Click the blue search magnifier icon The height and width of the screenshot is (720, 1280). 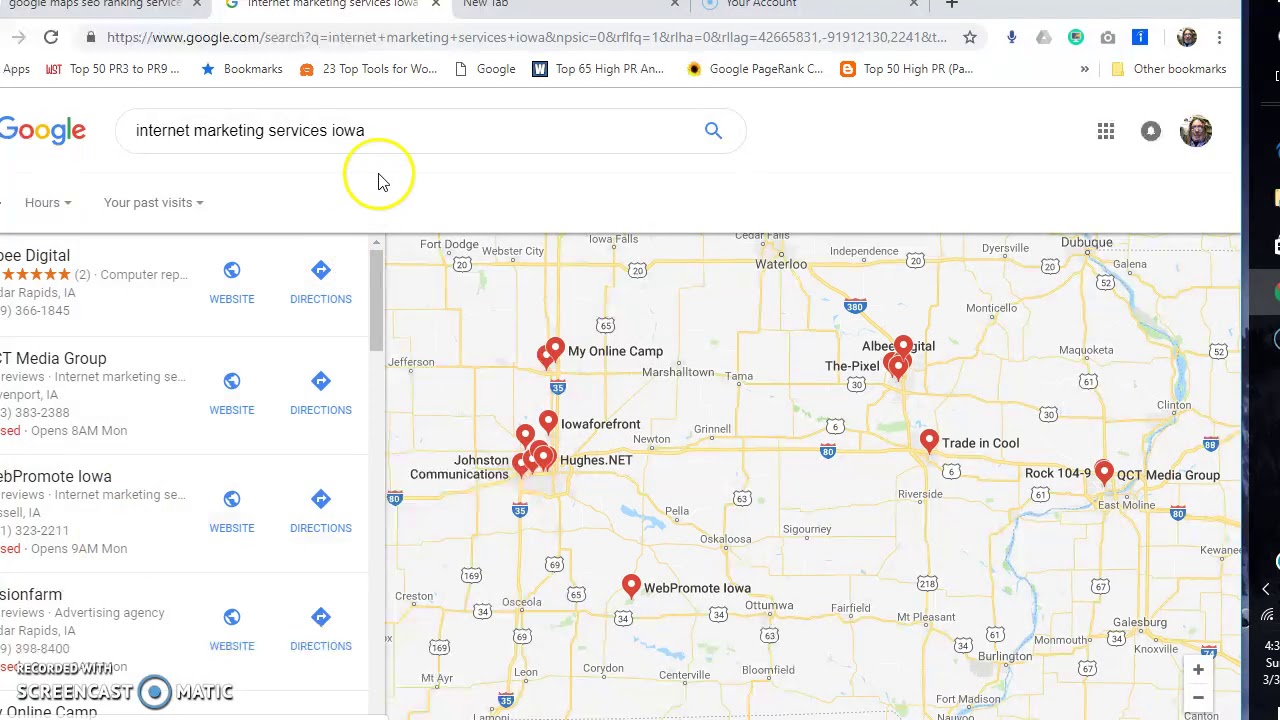pos(713,130)
